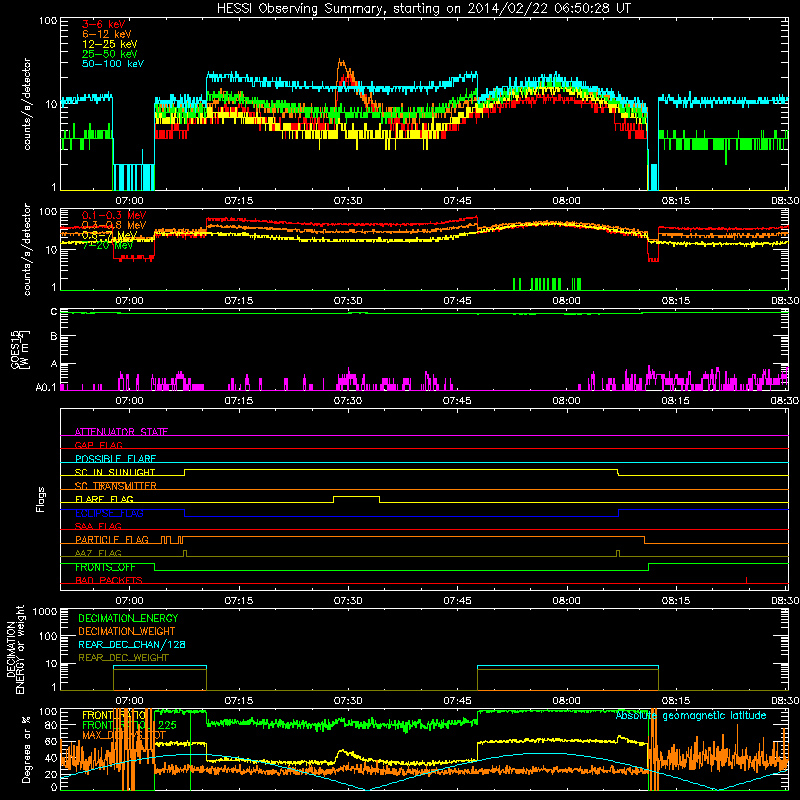Image resolution: width=800 pixels, height=800 pixels.
Task: Select the SAA_FLAG label
Action: 98,526
